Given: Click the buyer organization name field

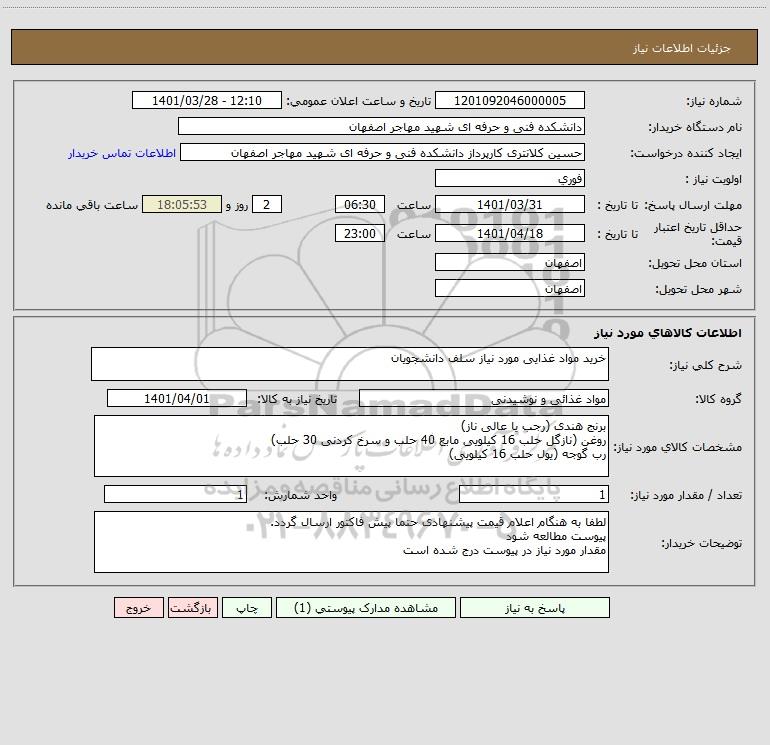Looking at the screenshot, I should click(x=382, y=126).
